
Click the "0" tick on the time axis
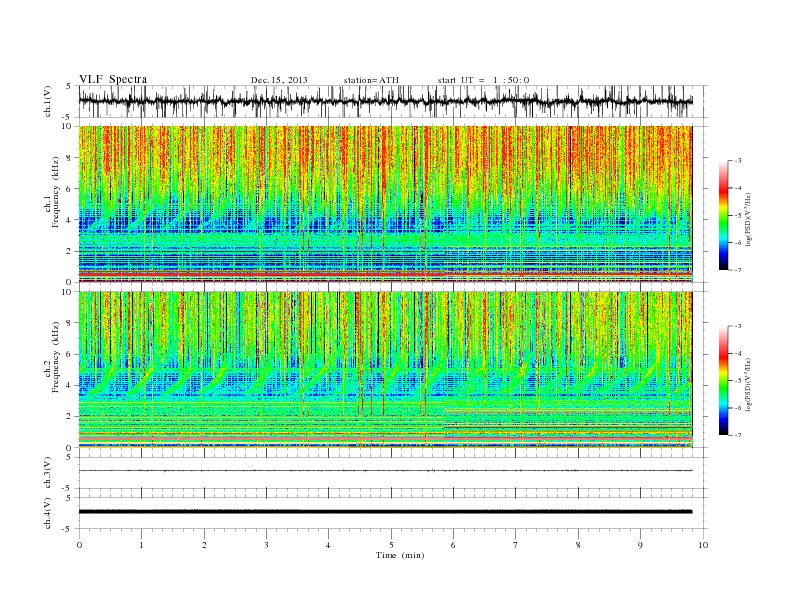click(x=79, y=545)
